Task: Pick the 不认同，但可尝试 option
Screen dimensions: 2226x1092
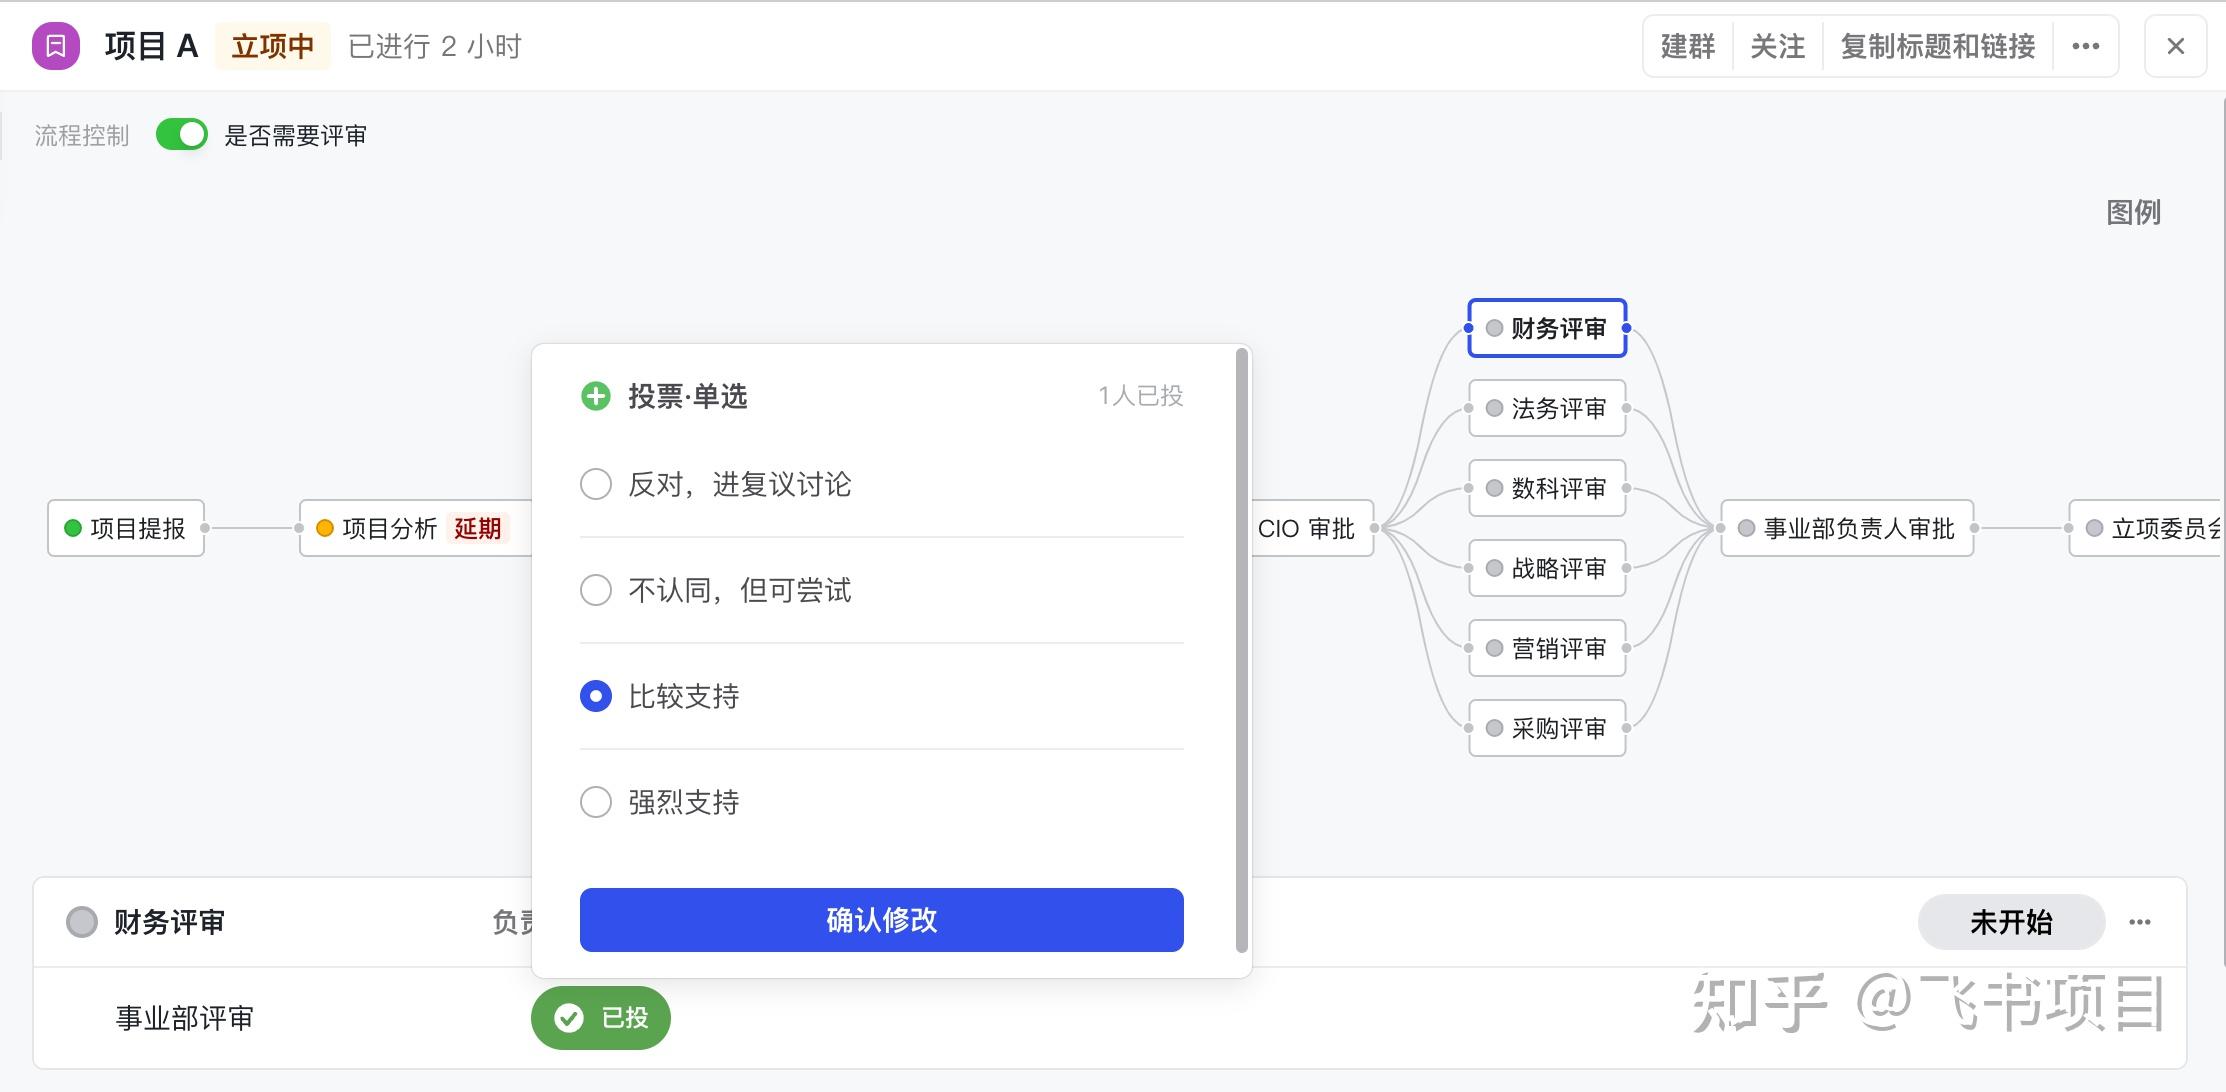Action: [x=596, y=590]
